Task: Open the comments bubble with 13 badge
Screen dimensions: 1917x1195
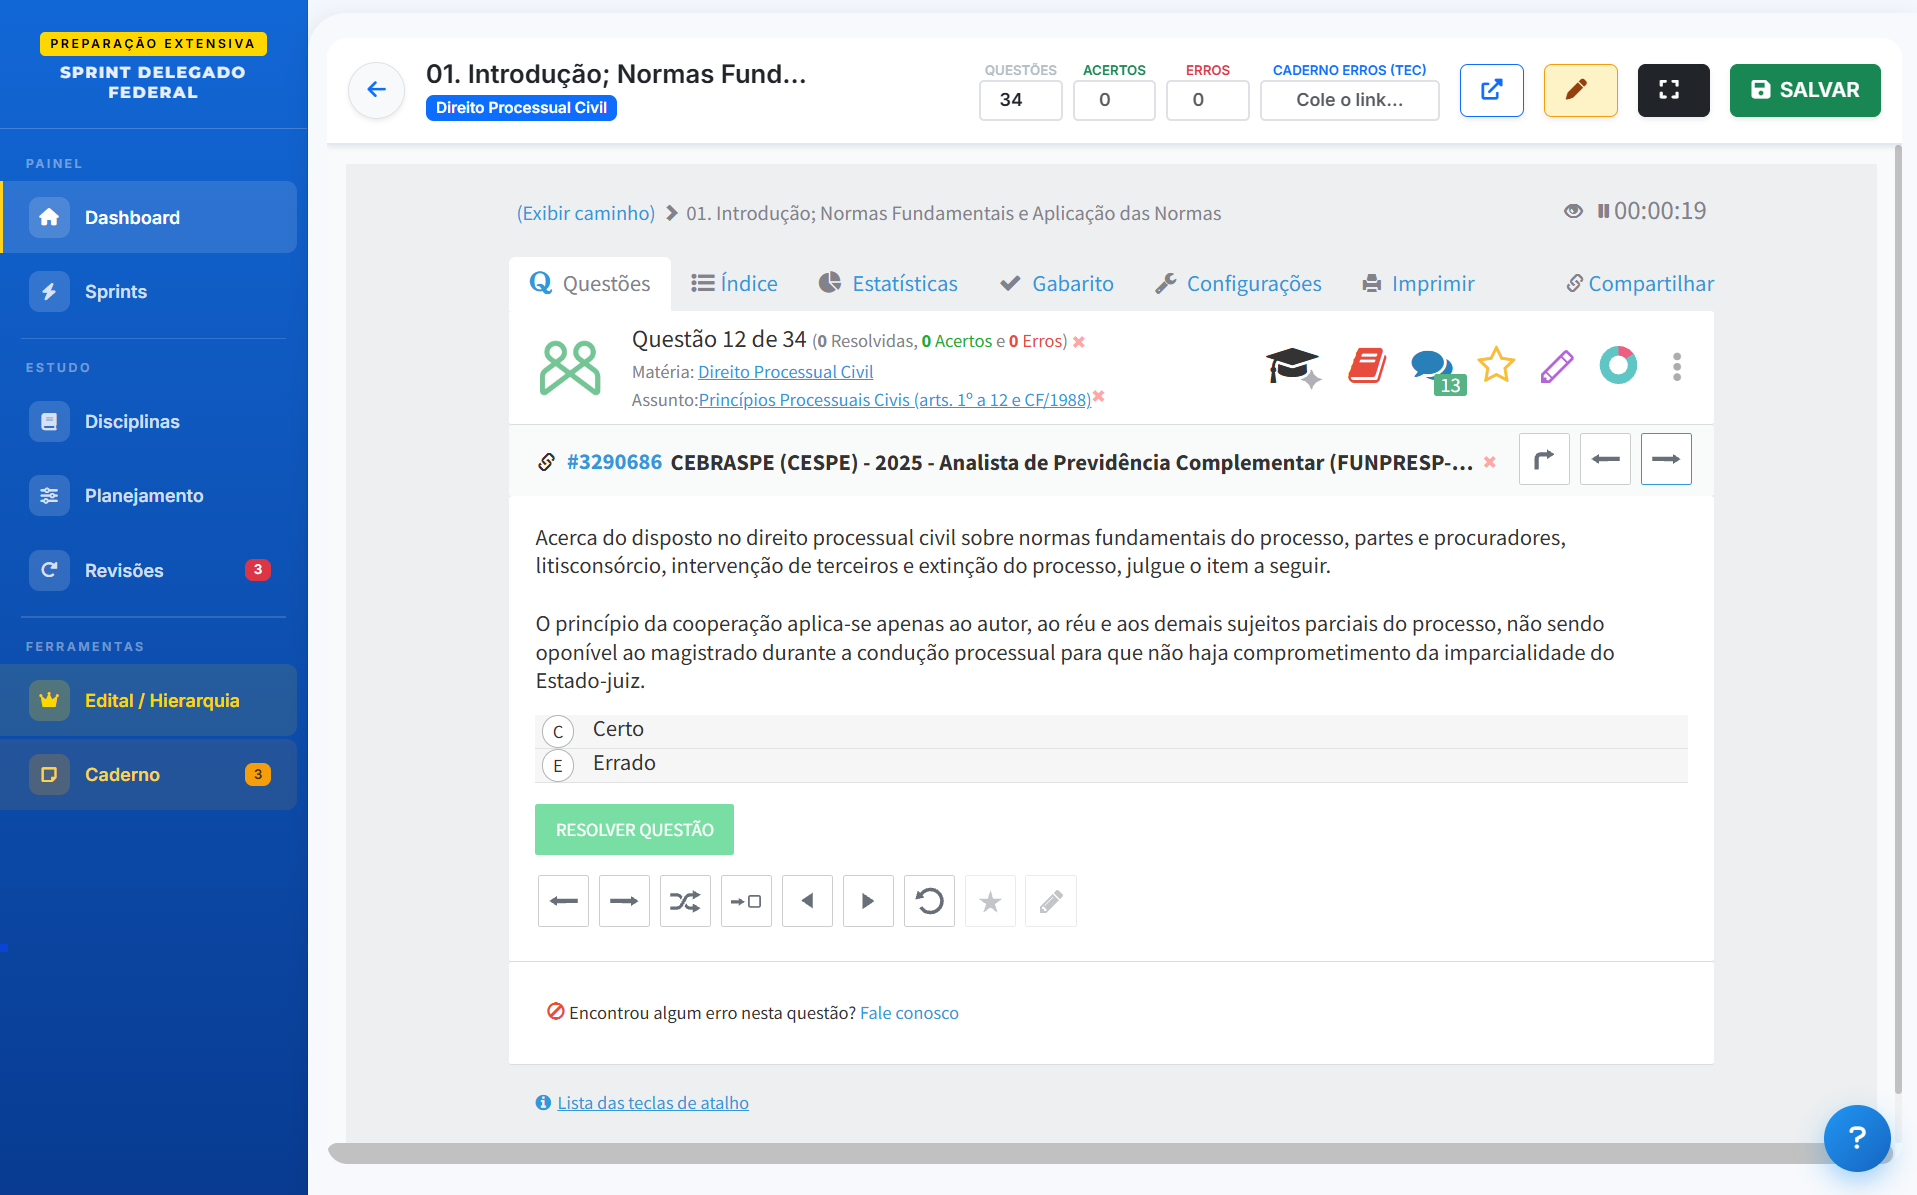Action: coord(1437,370)
